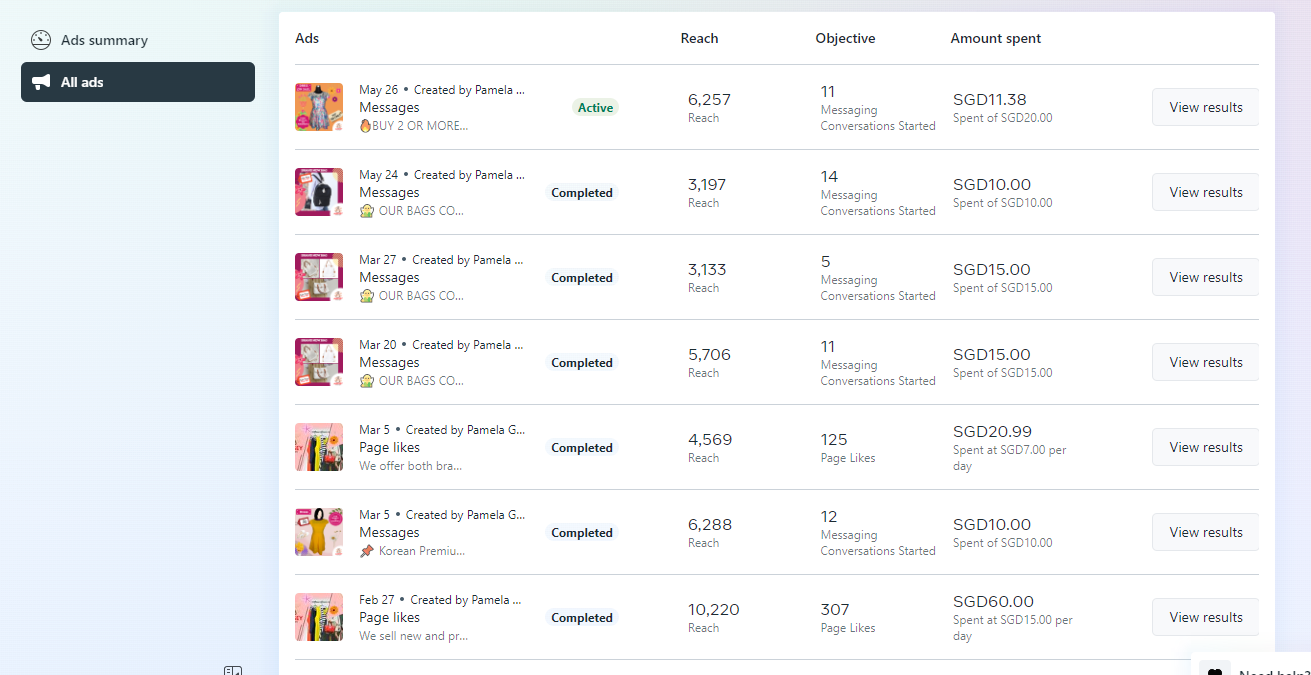This screenshot has height=675, width=1311.
Task: Click the Amount spent column header
Action: pos(995,38)
